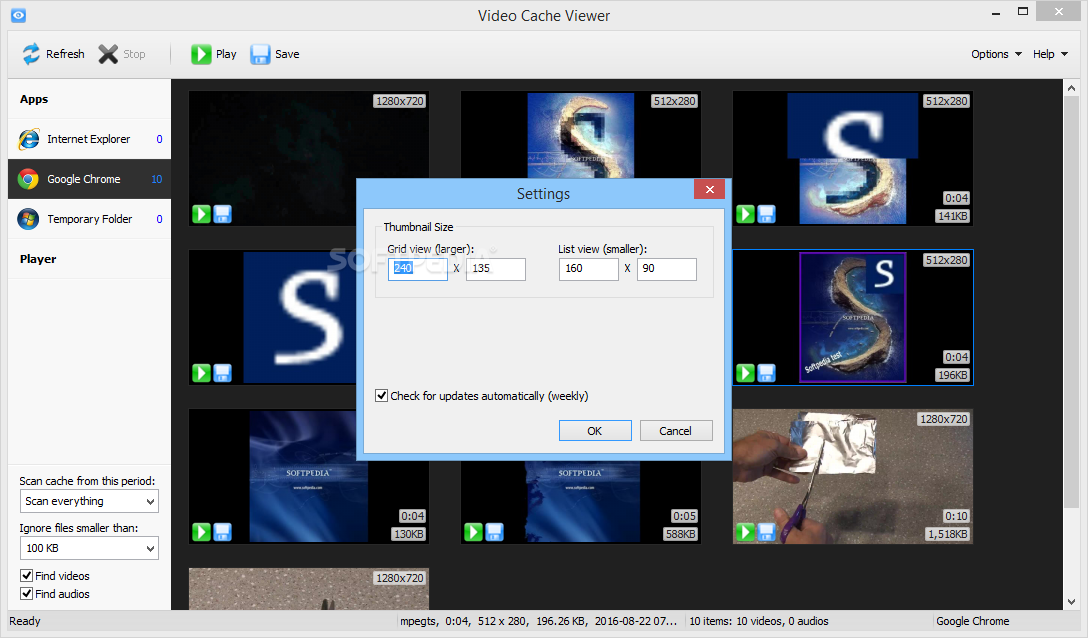Image resolution: width=1088 pixels, height=638 pixels.
Task: Select Internet Explorer in Apps list
Action: tap(90, 140)
